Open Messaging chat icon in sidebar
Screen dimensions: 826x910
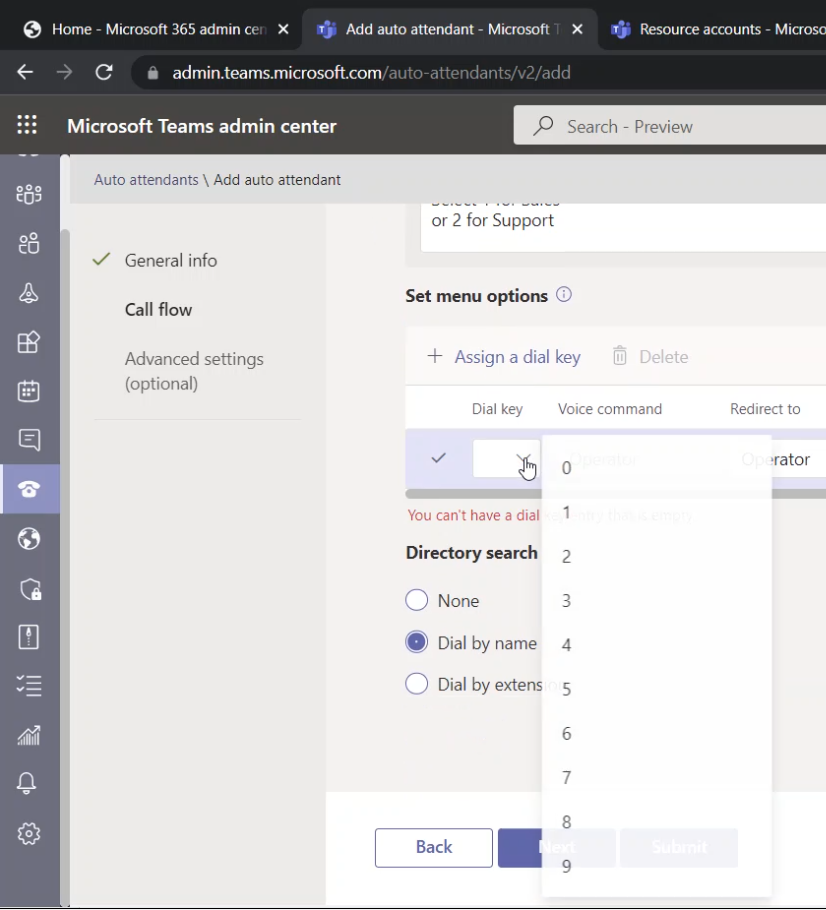tap(29, 440)
